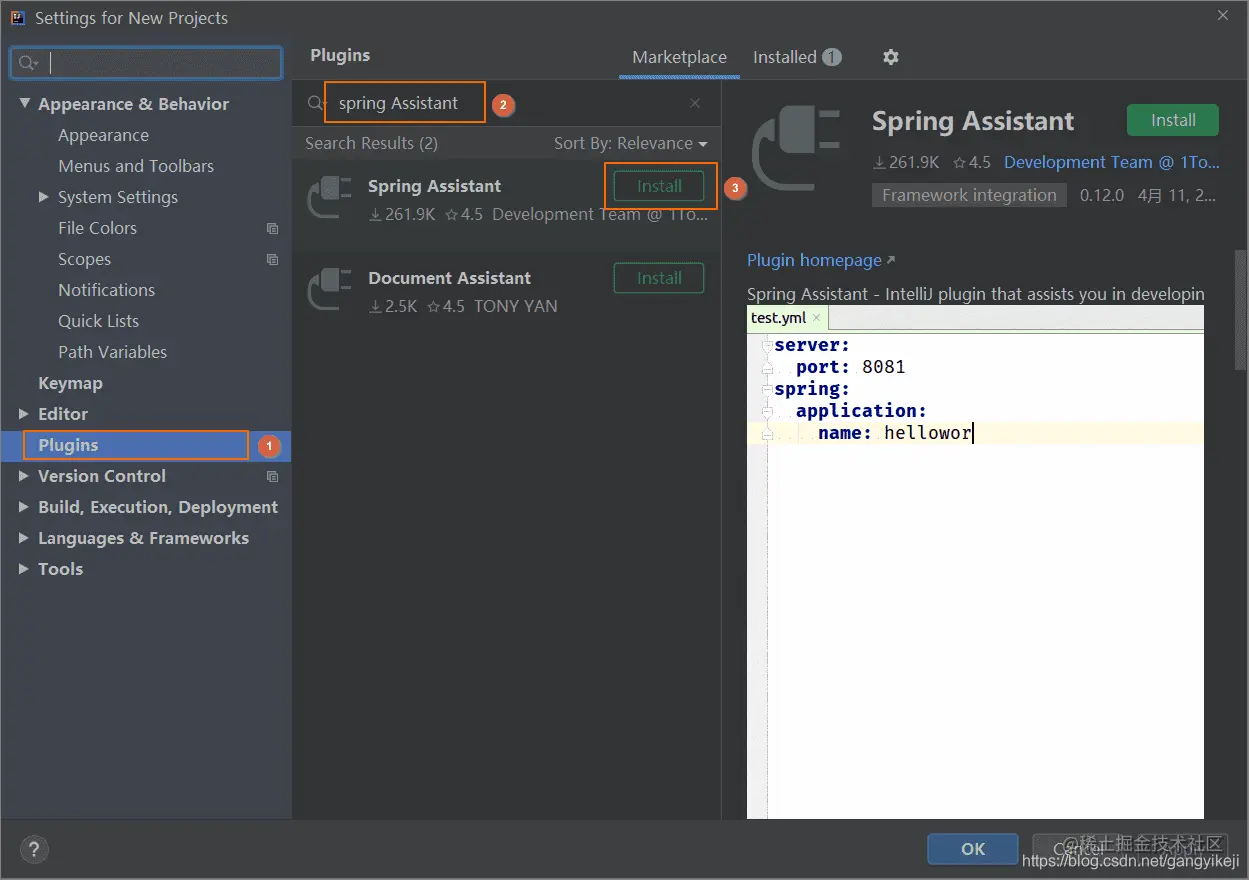Click Install button in plugin details header
Image resolution: width=1249 pixels, height=880 pixels.
click(1173, 120)
